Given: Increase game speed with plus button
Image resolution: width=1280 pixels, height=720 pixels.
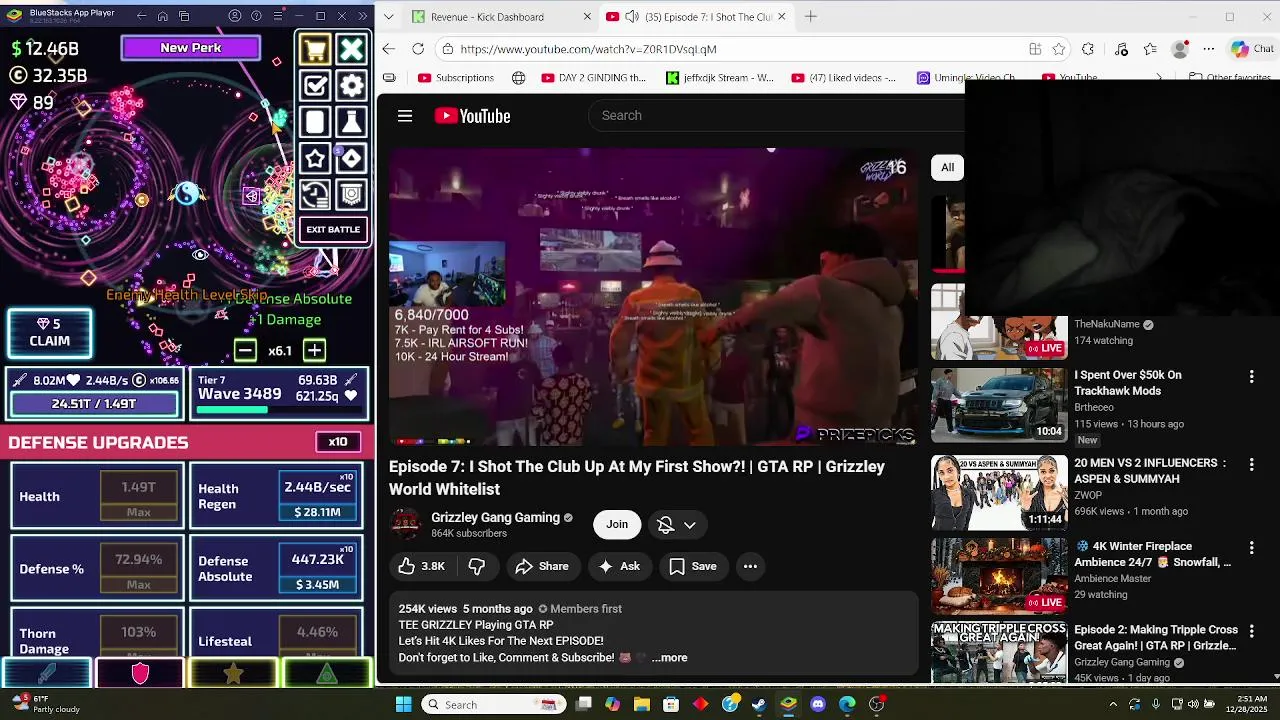Looking at the screenshot, I should [314, 350].
